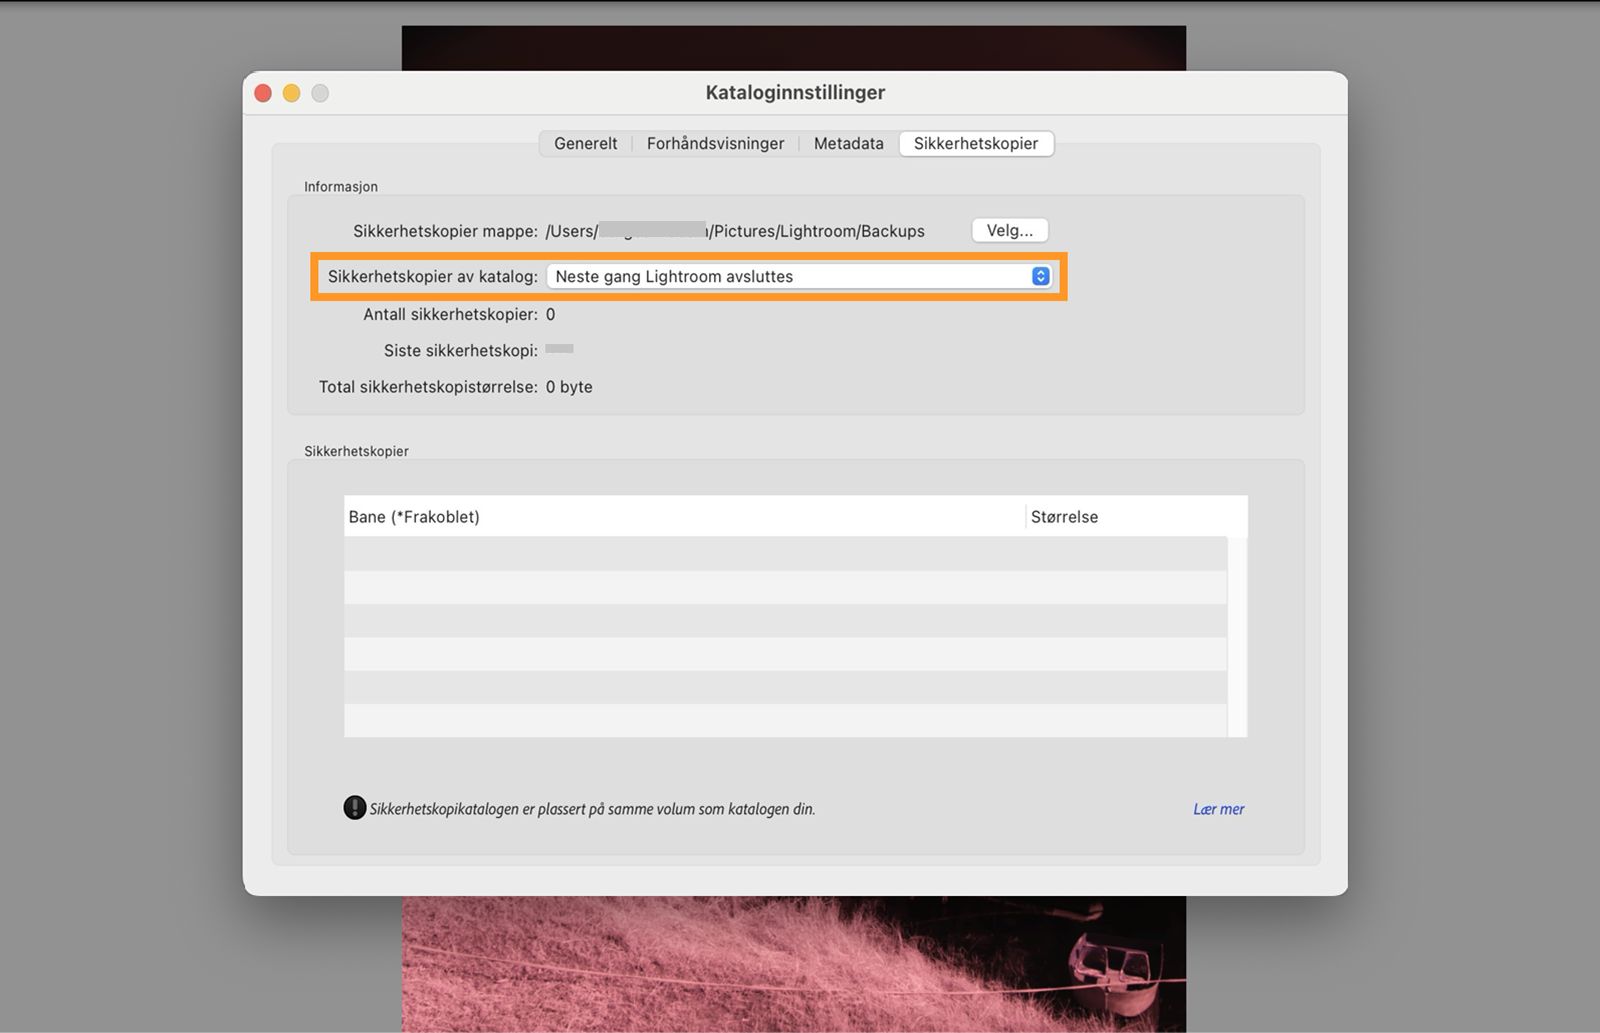This screenshot has width=1600, height=1033.
Task: Switch to the Generelt tab
Action: [585, 143]
